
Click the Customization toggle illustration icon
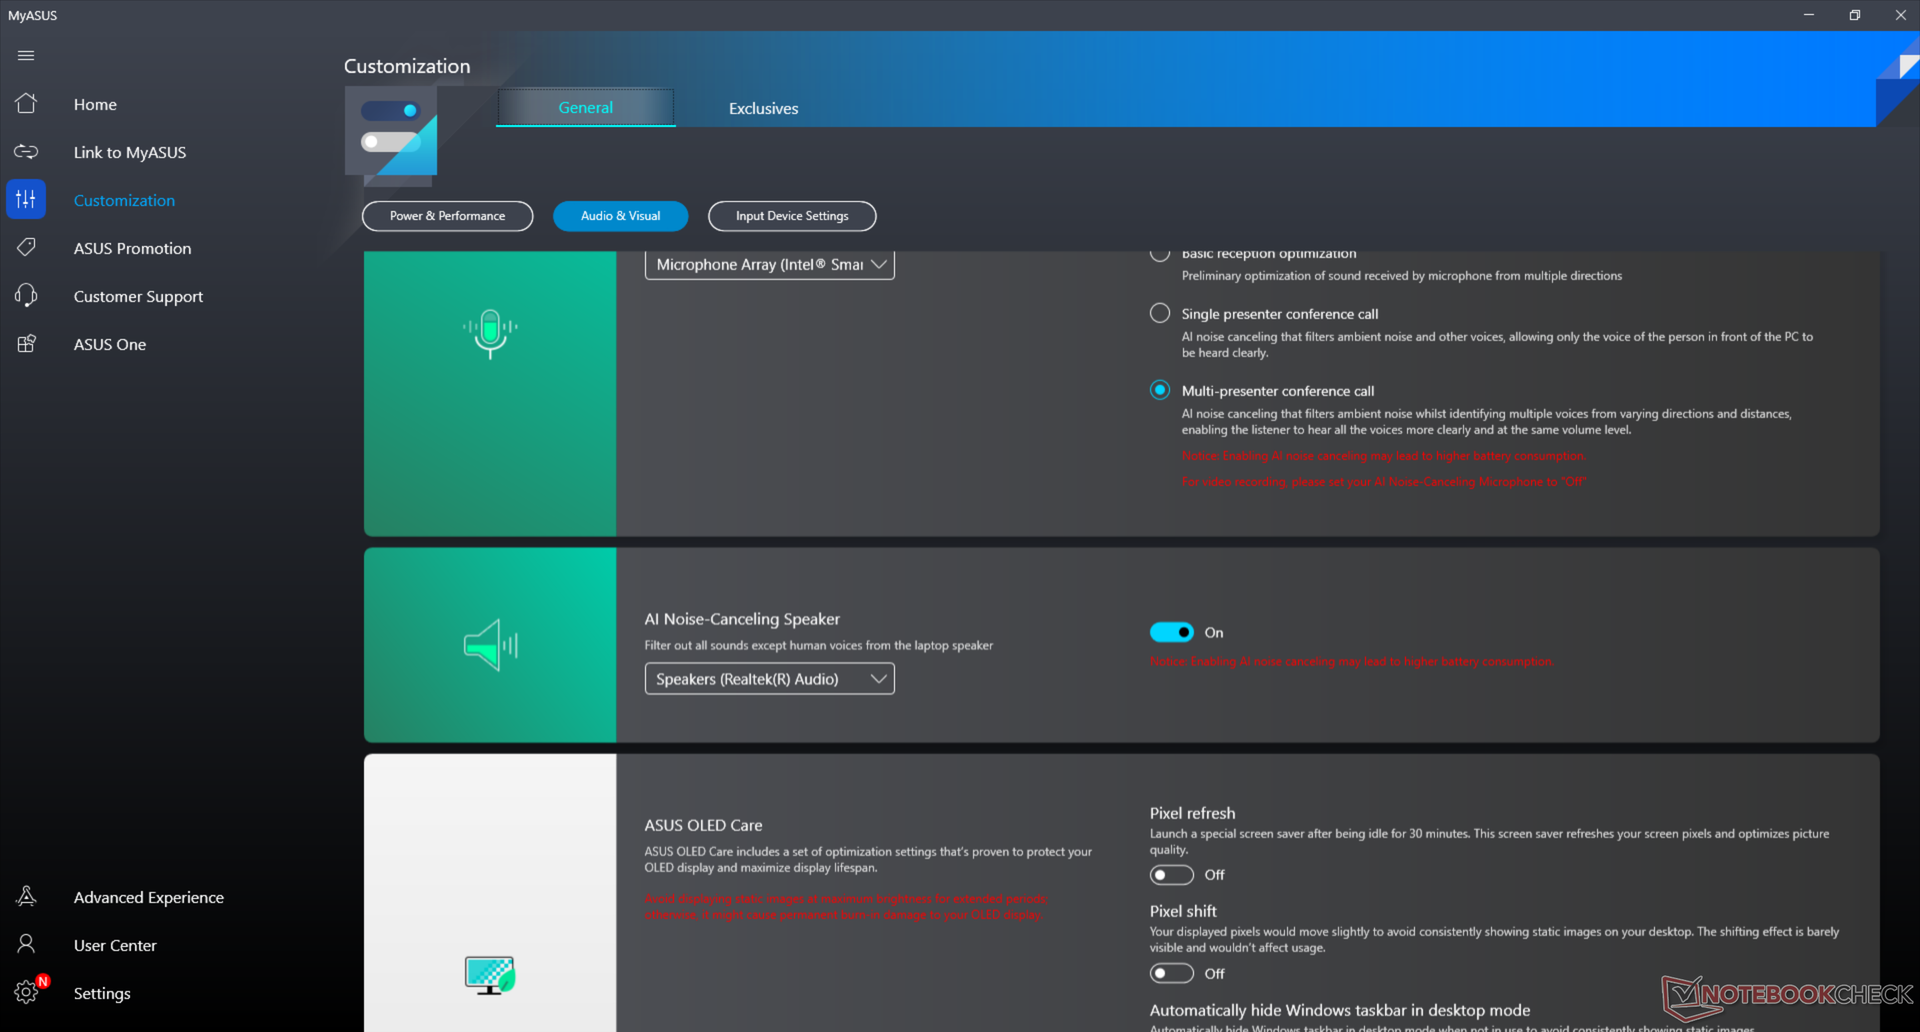pos(391,137)
